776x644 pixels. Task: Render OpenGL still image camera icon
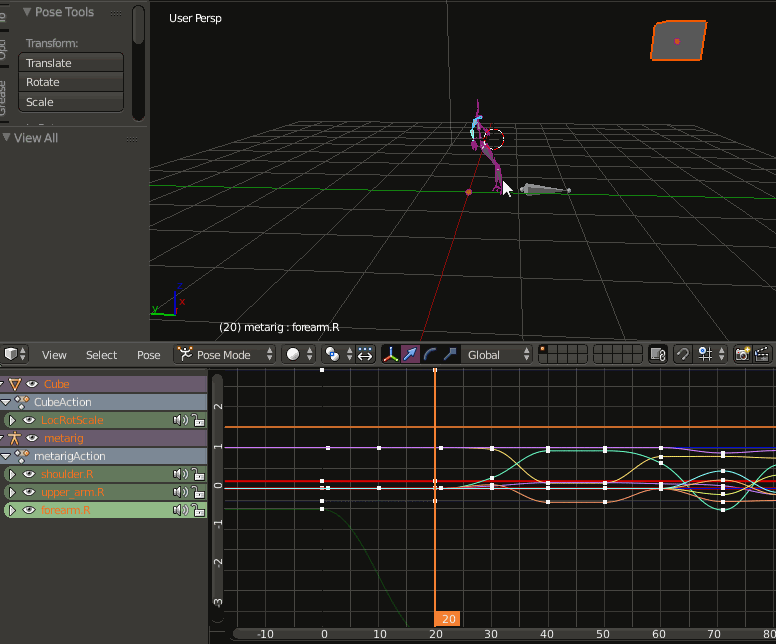742,354
